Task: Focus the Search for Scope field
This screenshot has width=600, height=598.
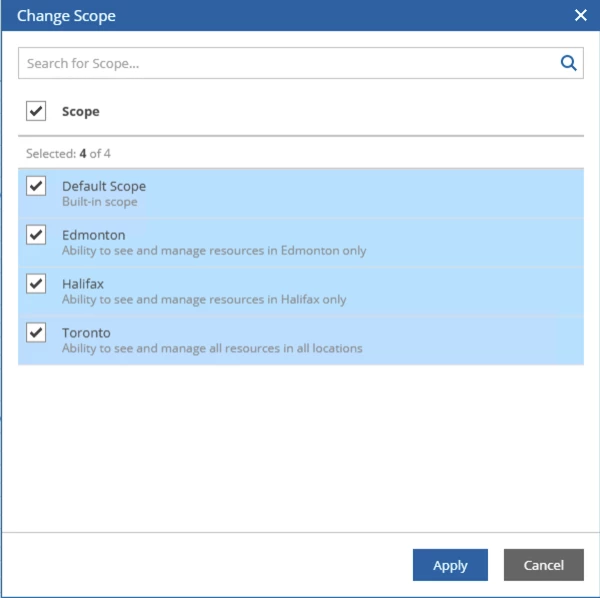Action: click(301, 63)
